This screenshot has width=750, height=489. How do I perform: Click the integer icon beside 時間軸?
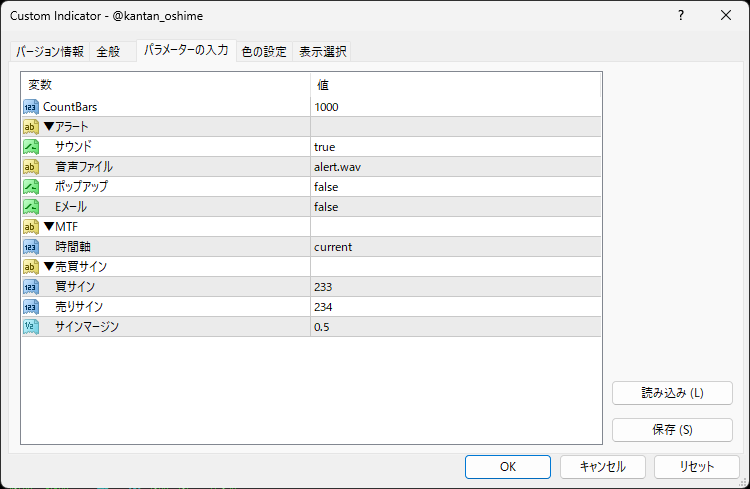[x=31, y=247]
